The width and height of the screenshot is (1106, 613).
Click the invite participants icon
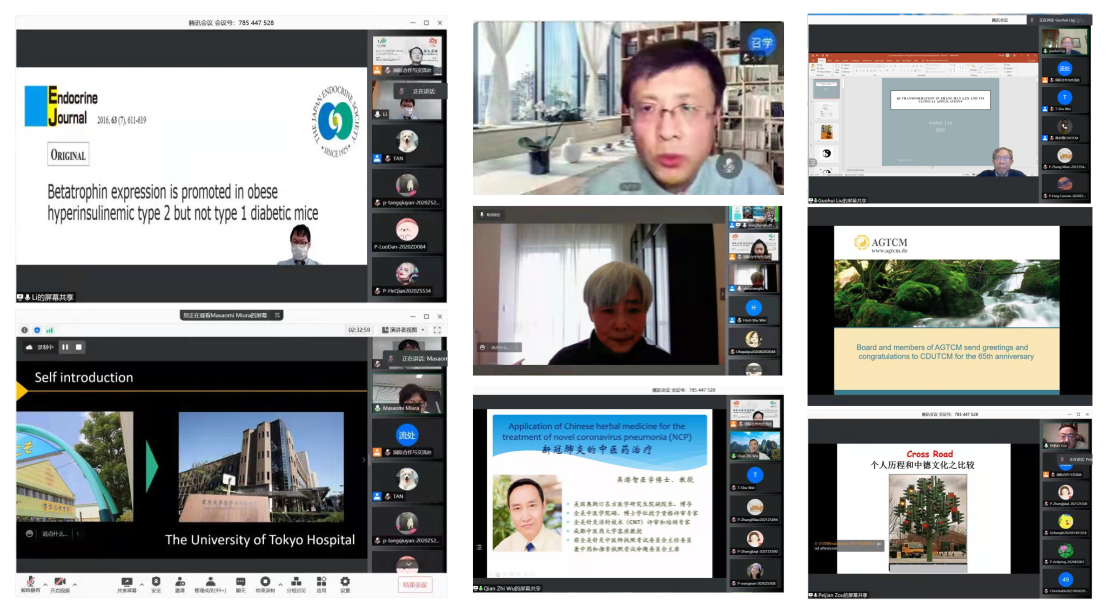180,582
